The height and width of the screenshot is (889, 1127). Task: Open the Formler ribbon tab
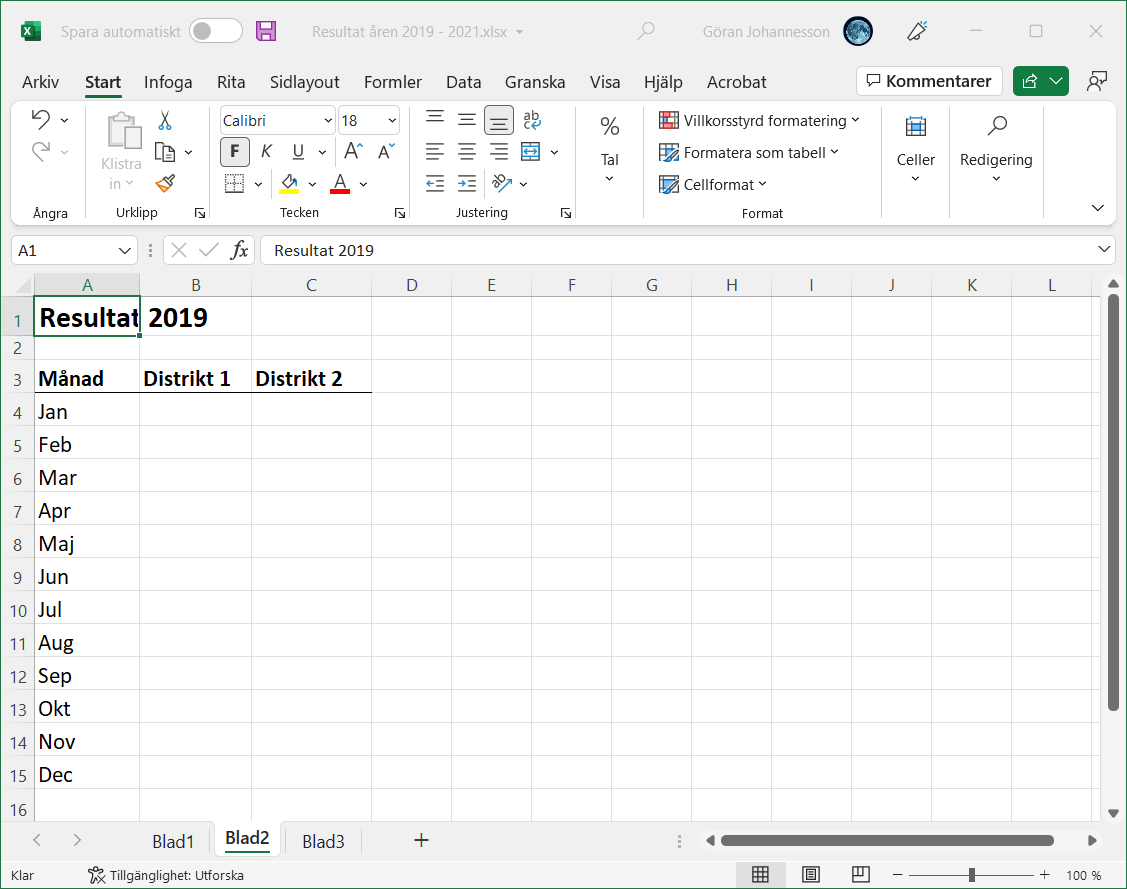392,82
